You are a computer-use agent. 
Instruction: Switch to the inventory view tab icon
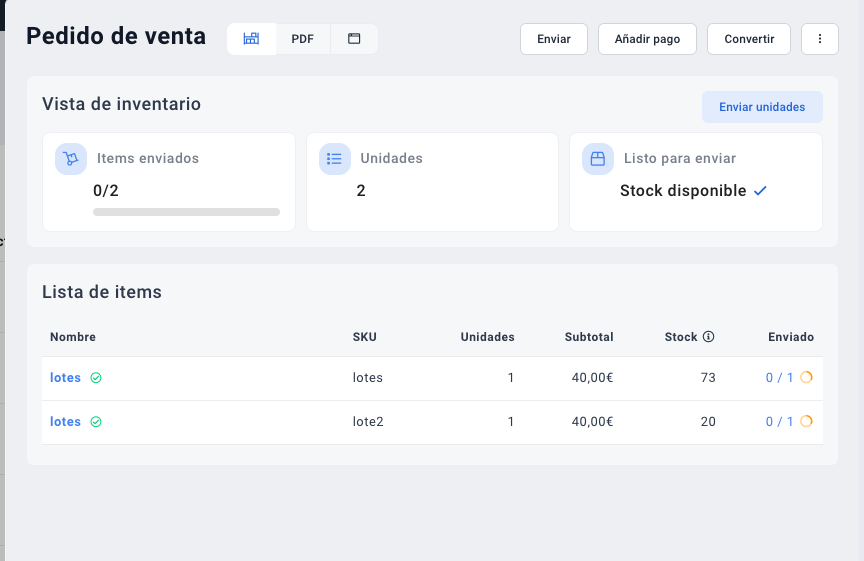251,39
